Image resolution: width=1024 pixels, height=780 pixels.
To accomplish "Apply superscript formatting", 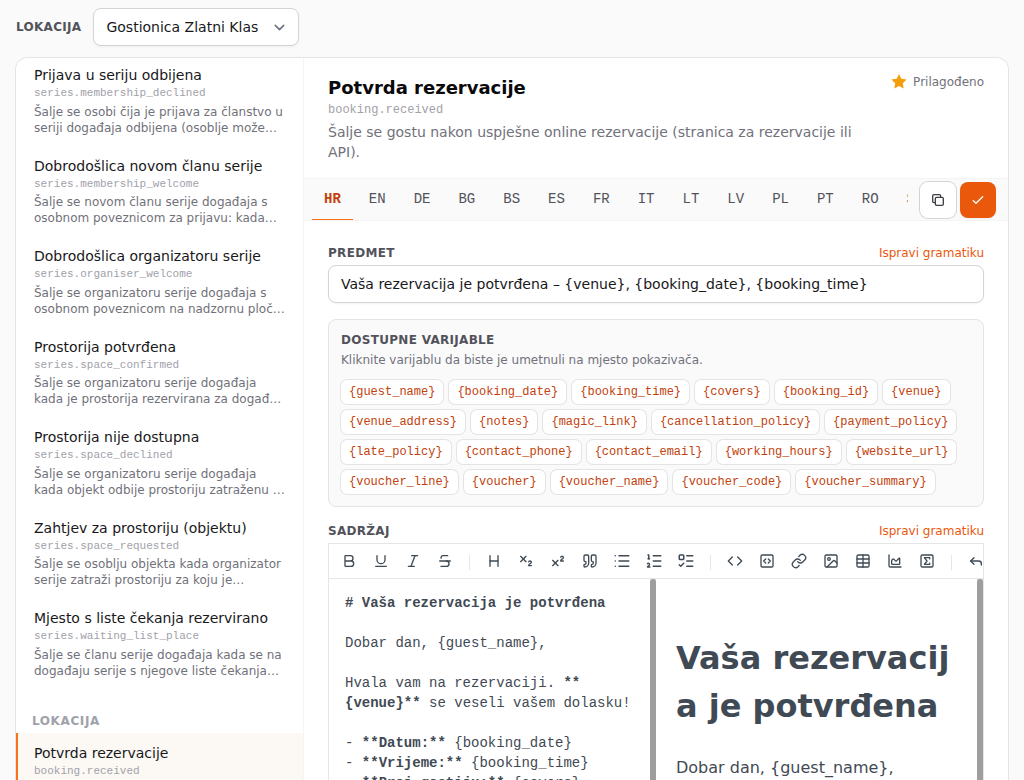I will [x=558, y=561].
